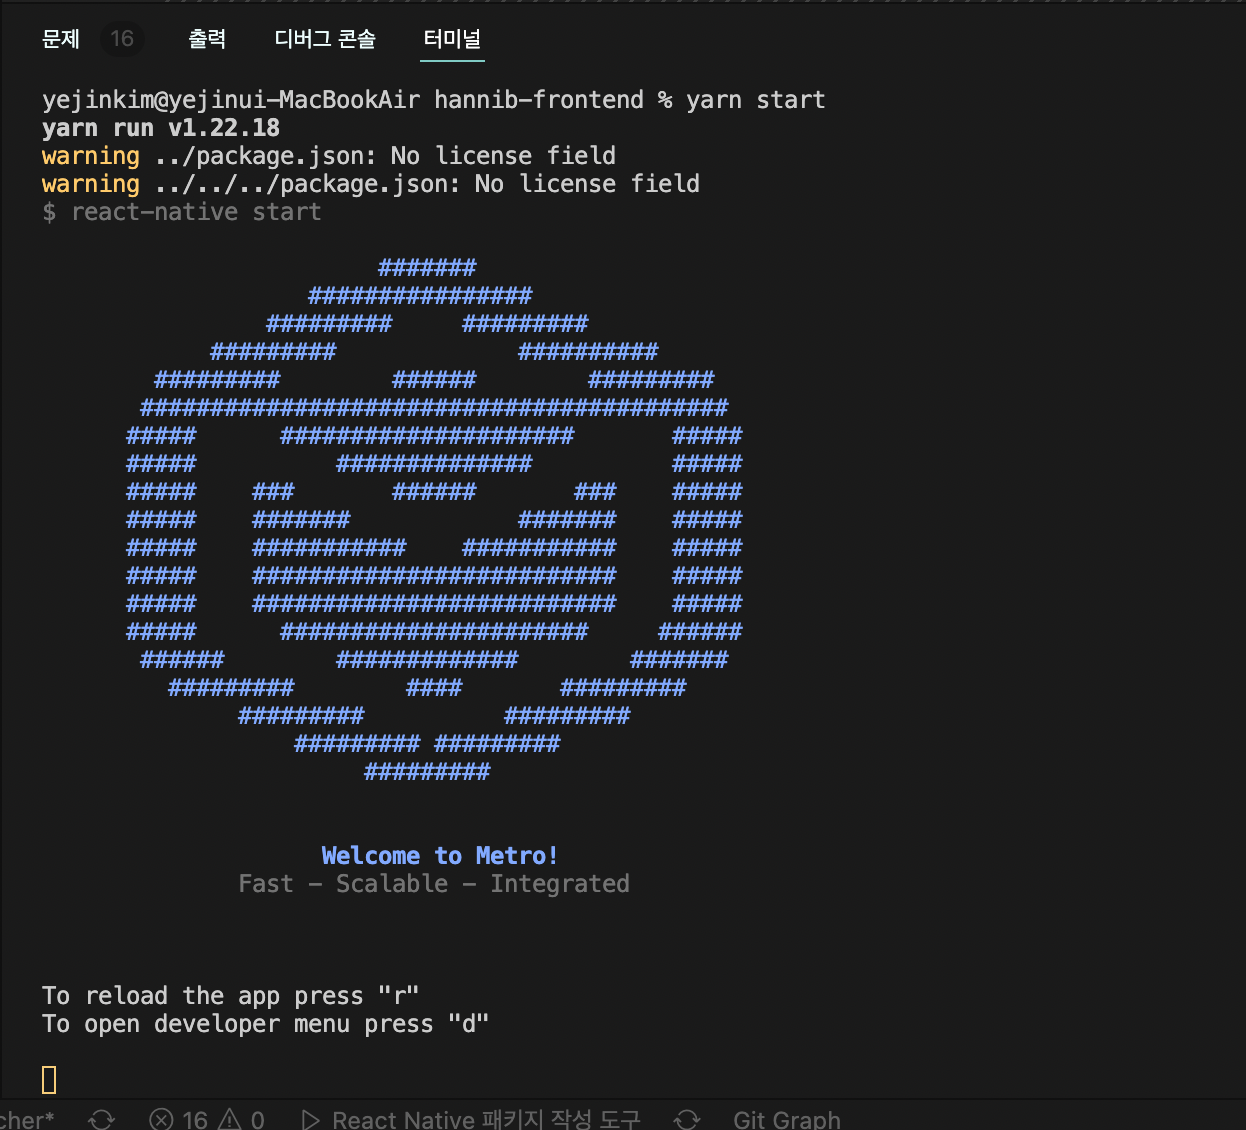Click the refresh icon left of Git Graph
This screenshot has height=1130, width=1246.
tap(687, 1119)
